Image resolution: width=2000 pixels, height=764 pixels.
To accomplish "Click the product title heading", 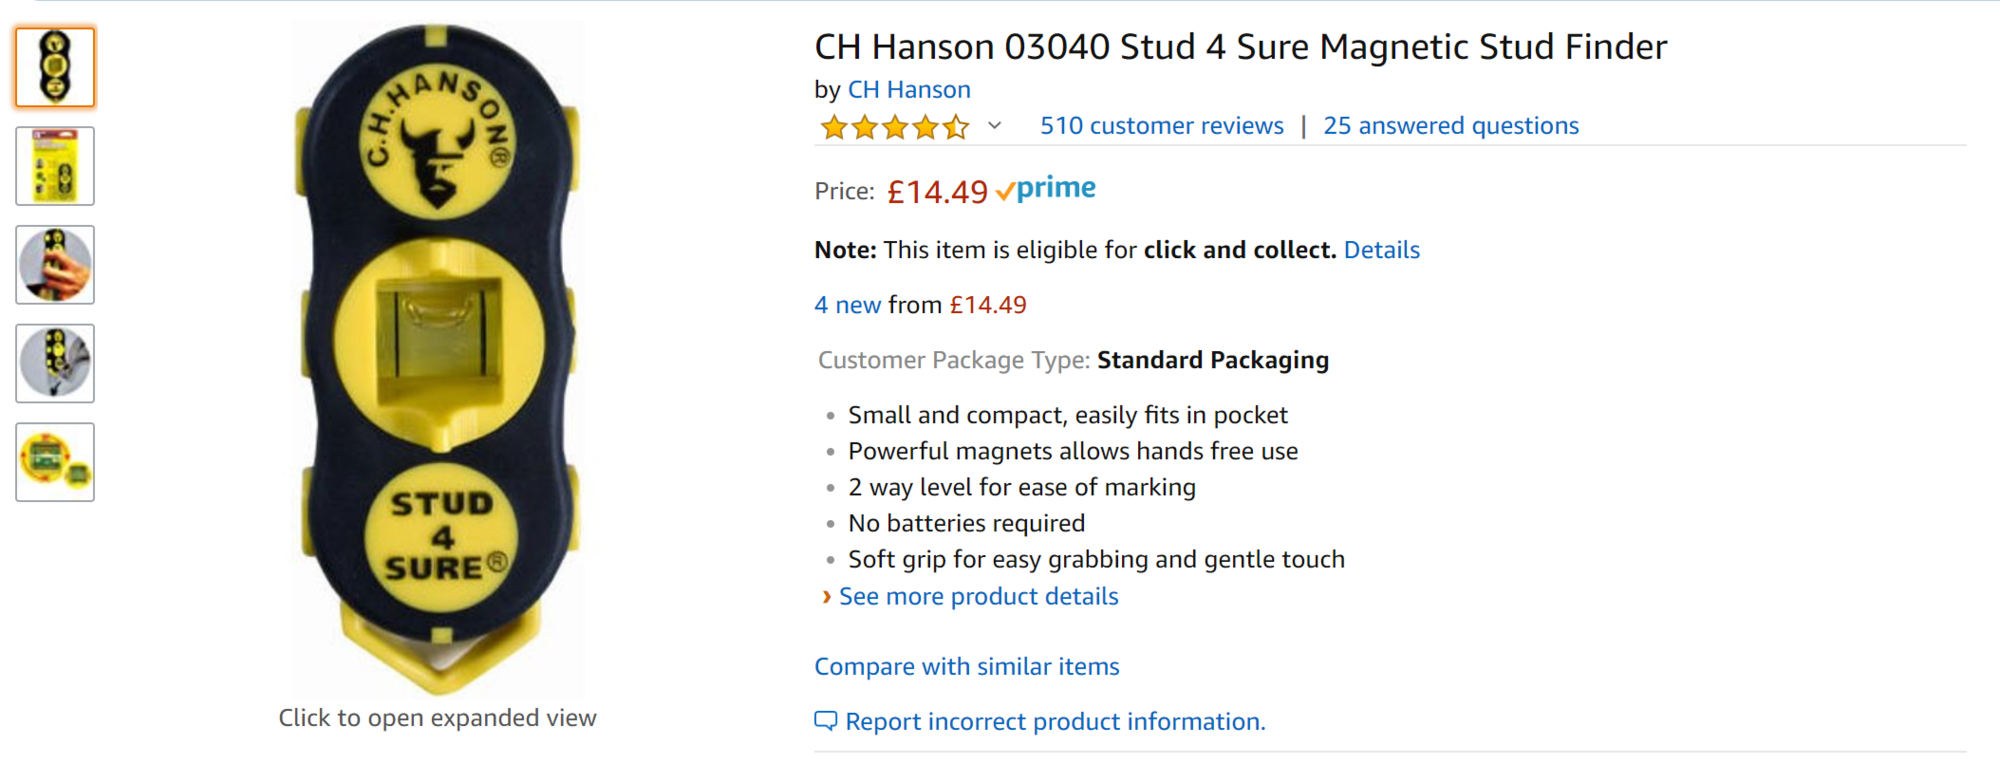I will click(1240, 47).
